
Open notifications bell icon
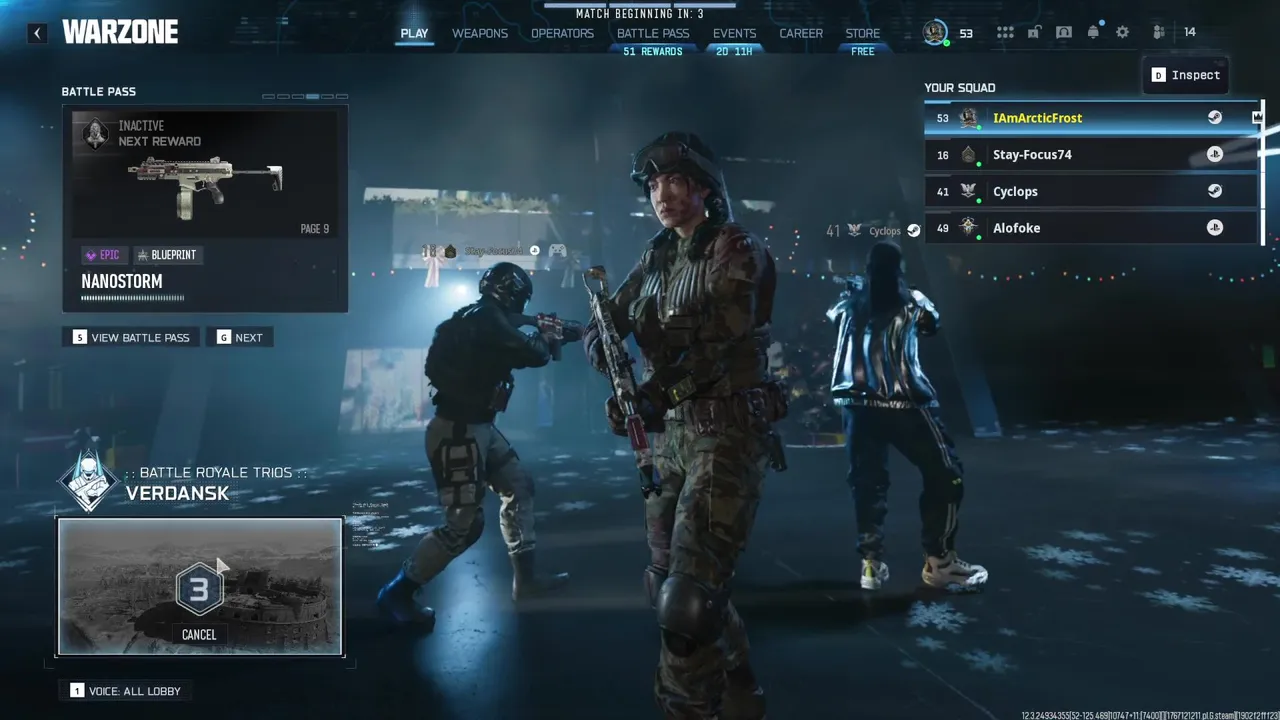[1093, 32]
